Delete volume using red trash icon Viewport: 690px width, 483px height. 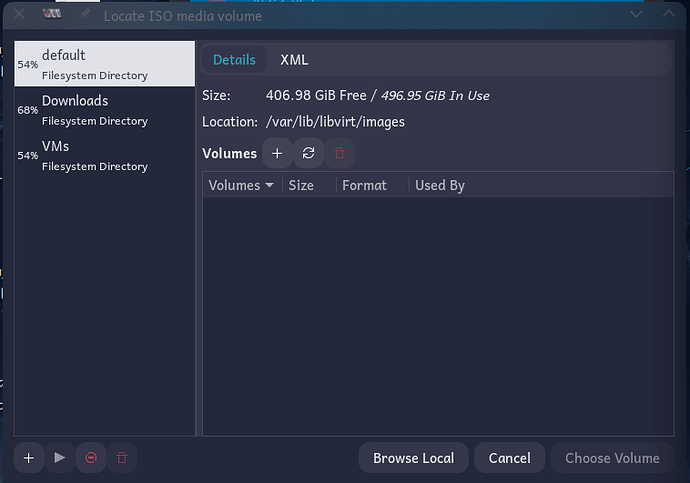[x=339, y=153]
